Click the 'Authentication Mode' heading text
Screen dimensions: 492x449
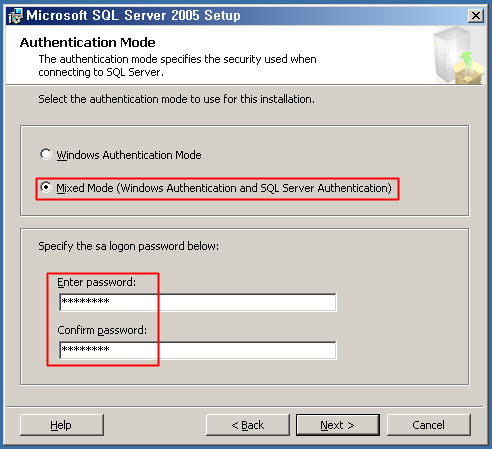(x=88, y=43)
